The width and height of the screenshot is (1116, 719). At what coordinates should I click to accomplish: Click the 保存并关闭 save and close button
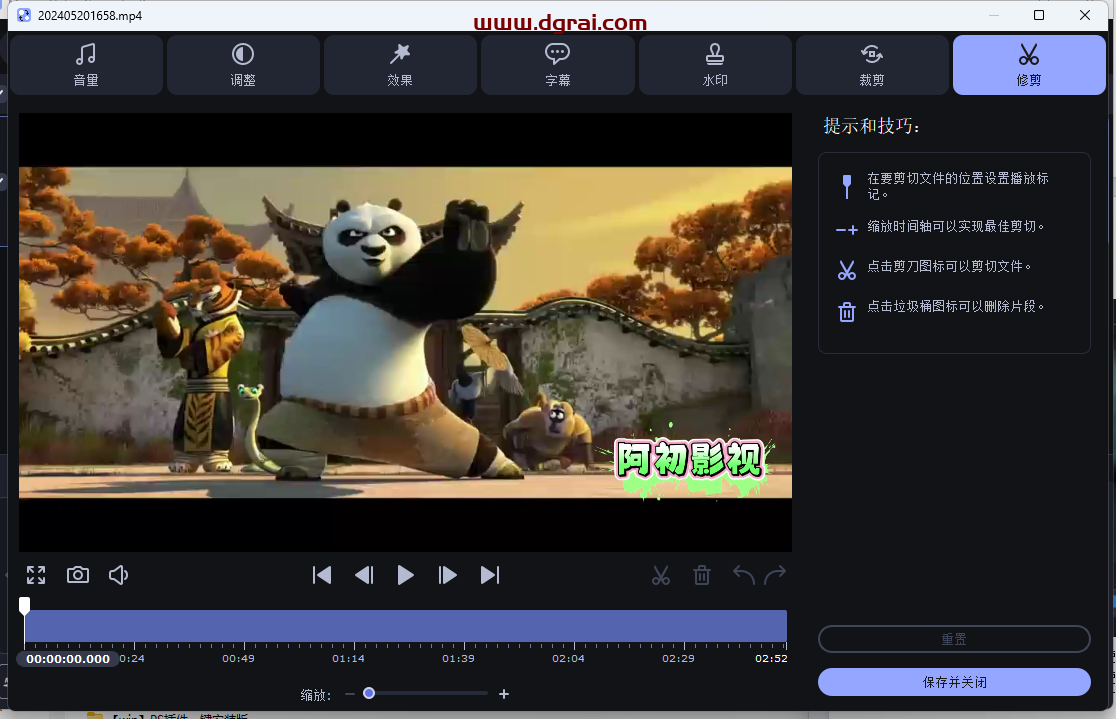954,682
